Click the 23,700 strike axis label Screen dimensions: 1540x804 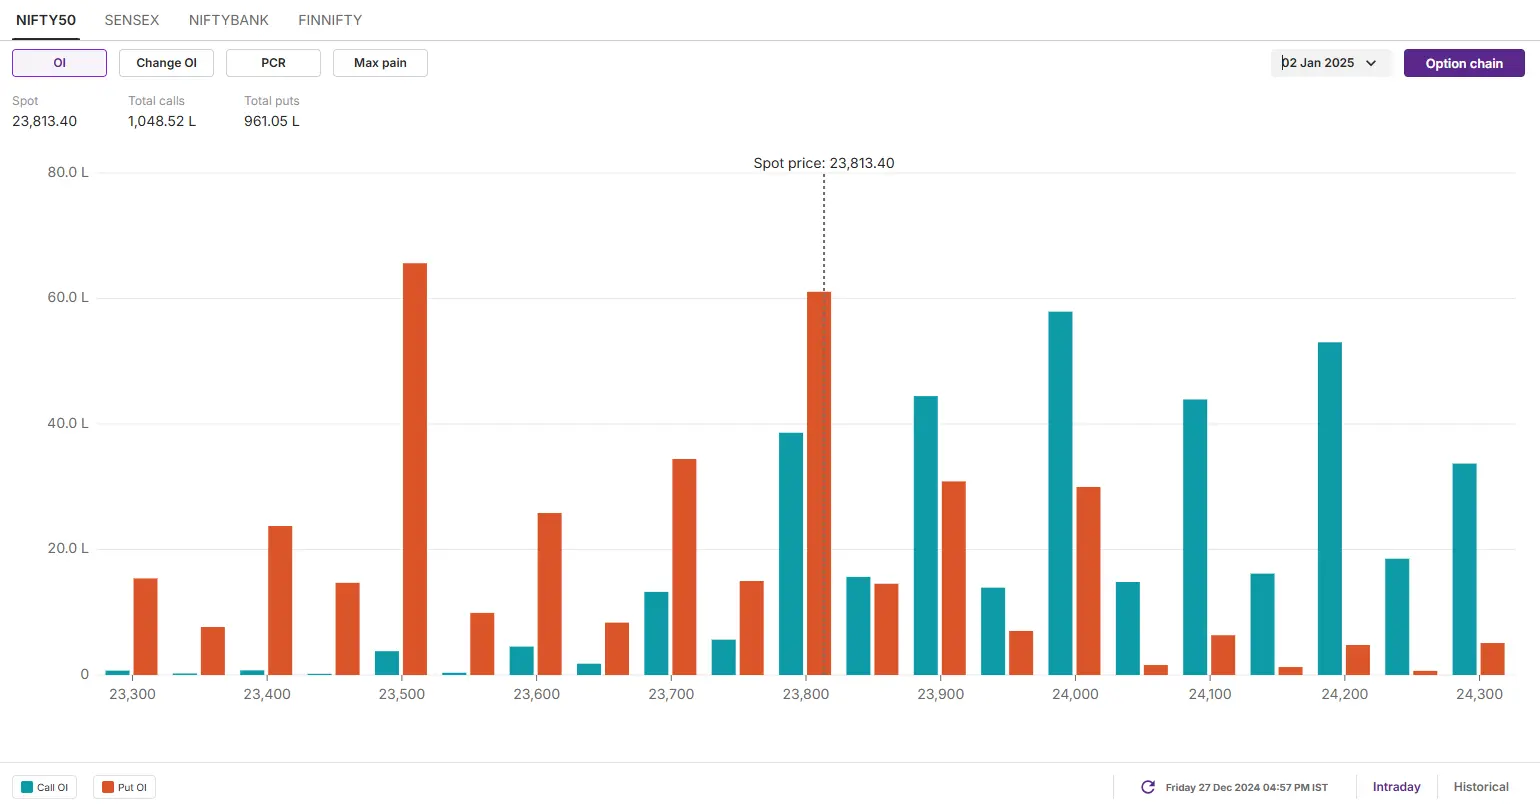(x=671, y=694)
